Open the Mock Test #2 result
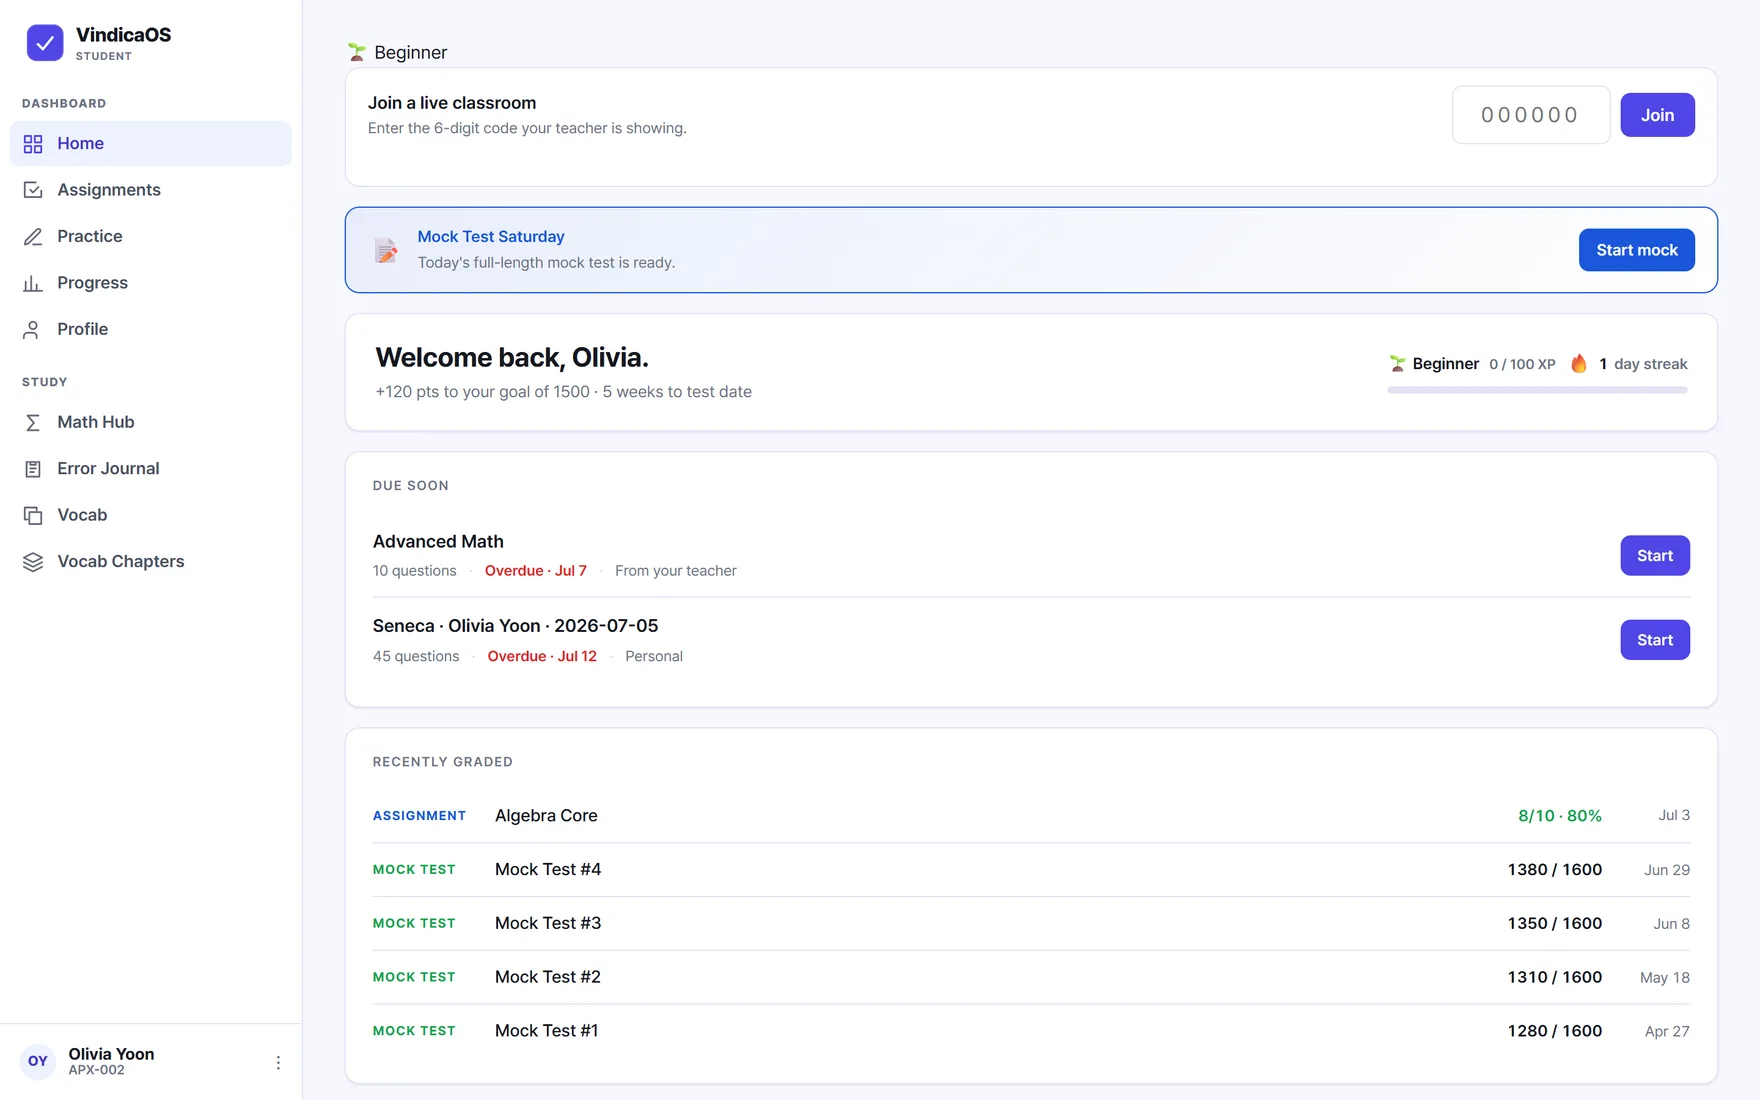The height and width of the screenshot is (1100, 1760). pos(1031,977)
